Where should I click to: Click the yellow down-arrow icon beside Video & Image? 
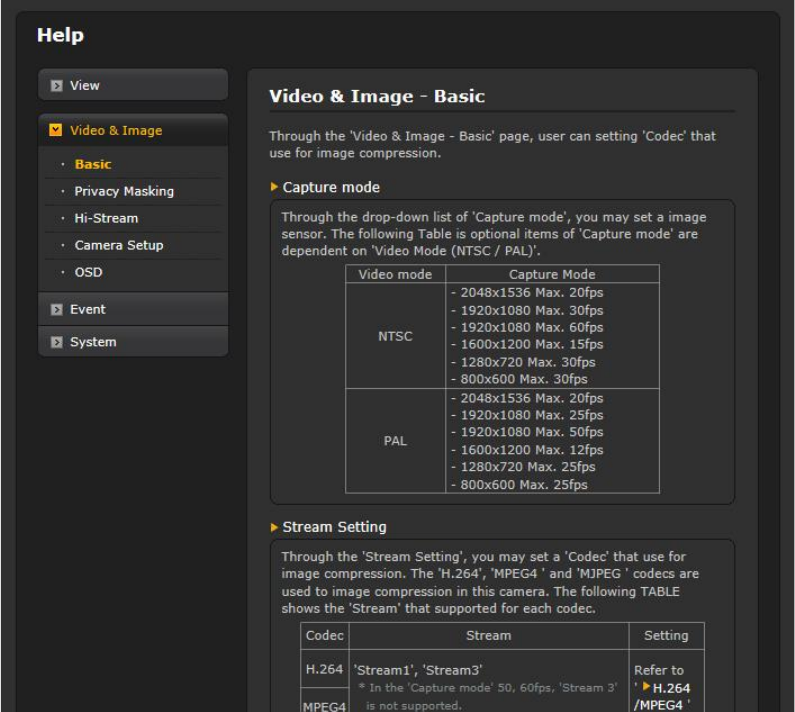pos(56,131)
